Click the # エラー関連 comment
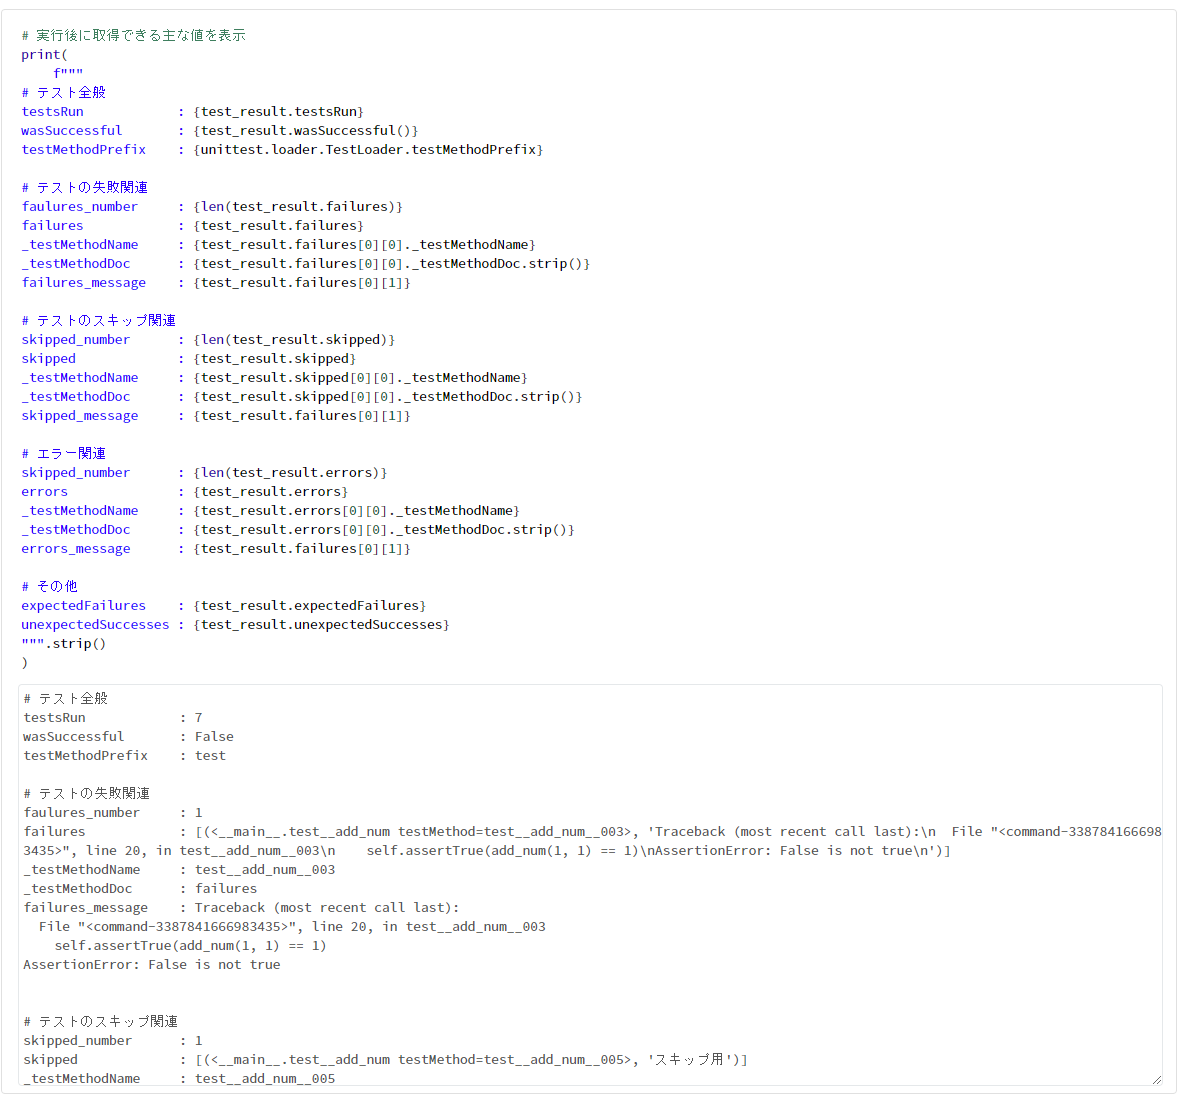The image size is (1183, 1101). pyautogui.click(x=63, y=453)
